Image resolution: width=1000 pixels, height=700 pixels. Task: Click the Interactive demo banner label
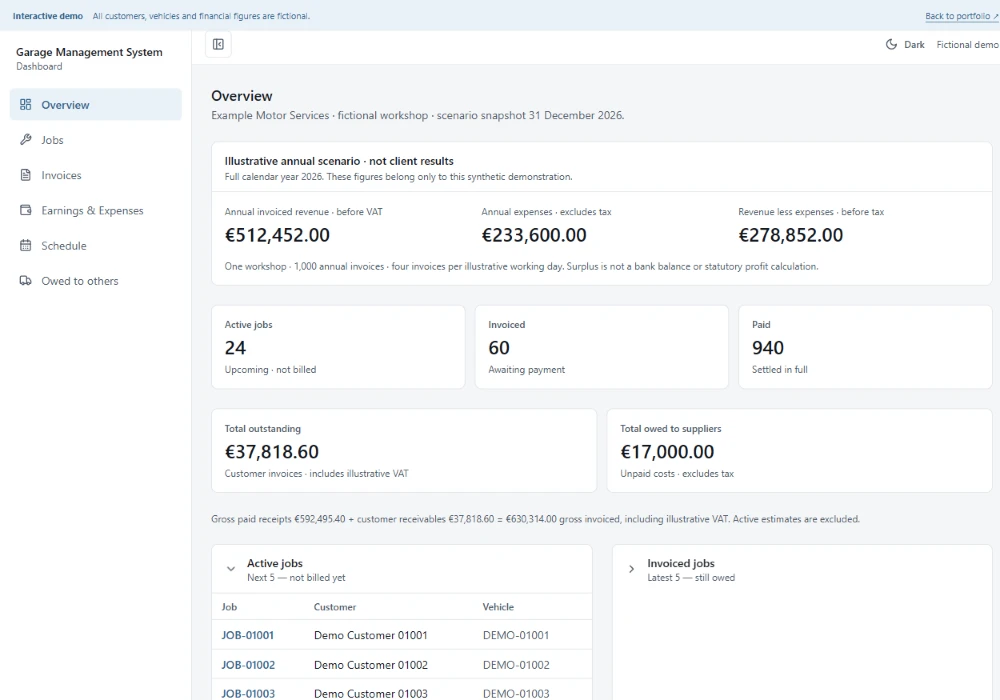coord(48,16)
